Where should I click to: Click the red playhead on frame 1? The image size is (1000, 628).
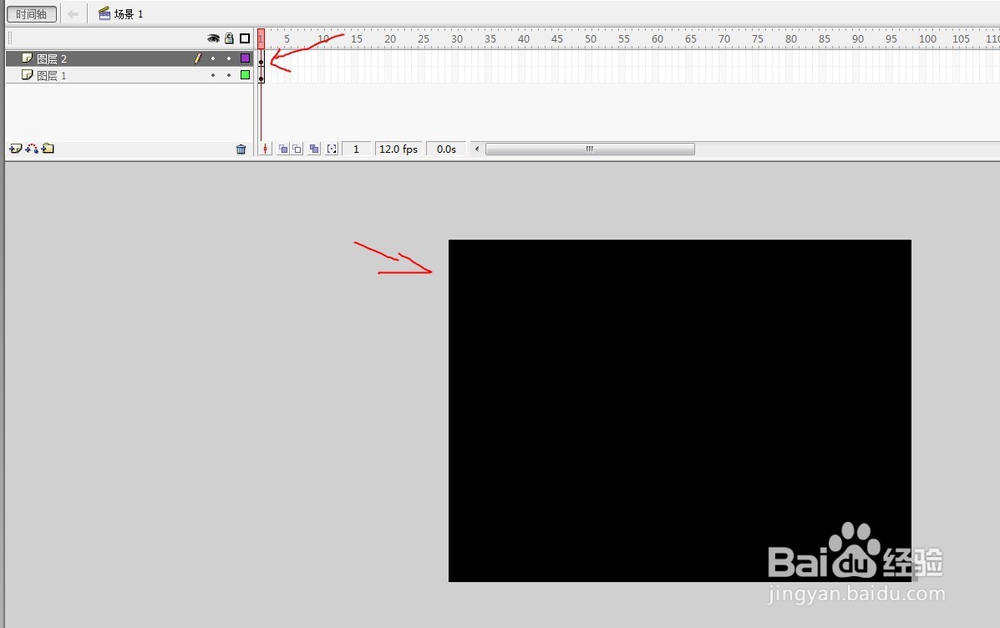[261, 39]
